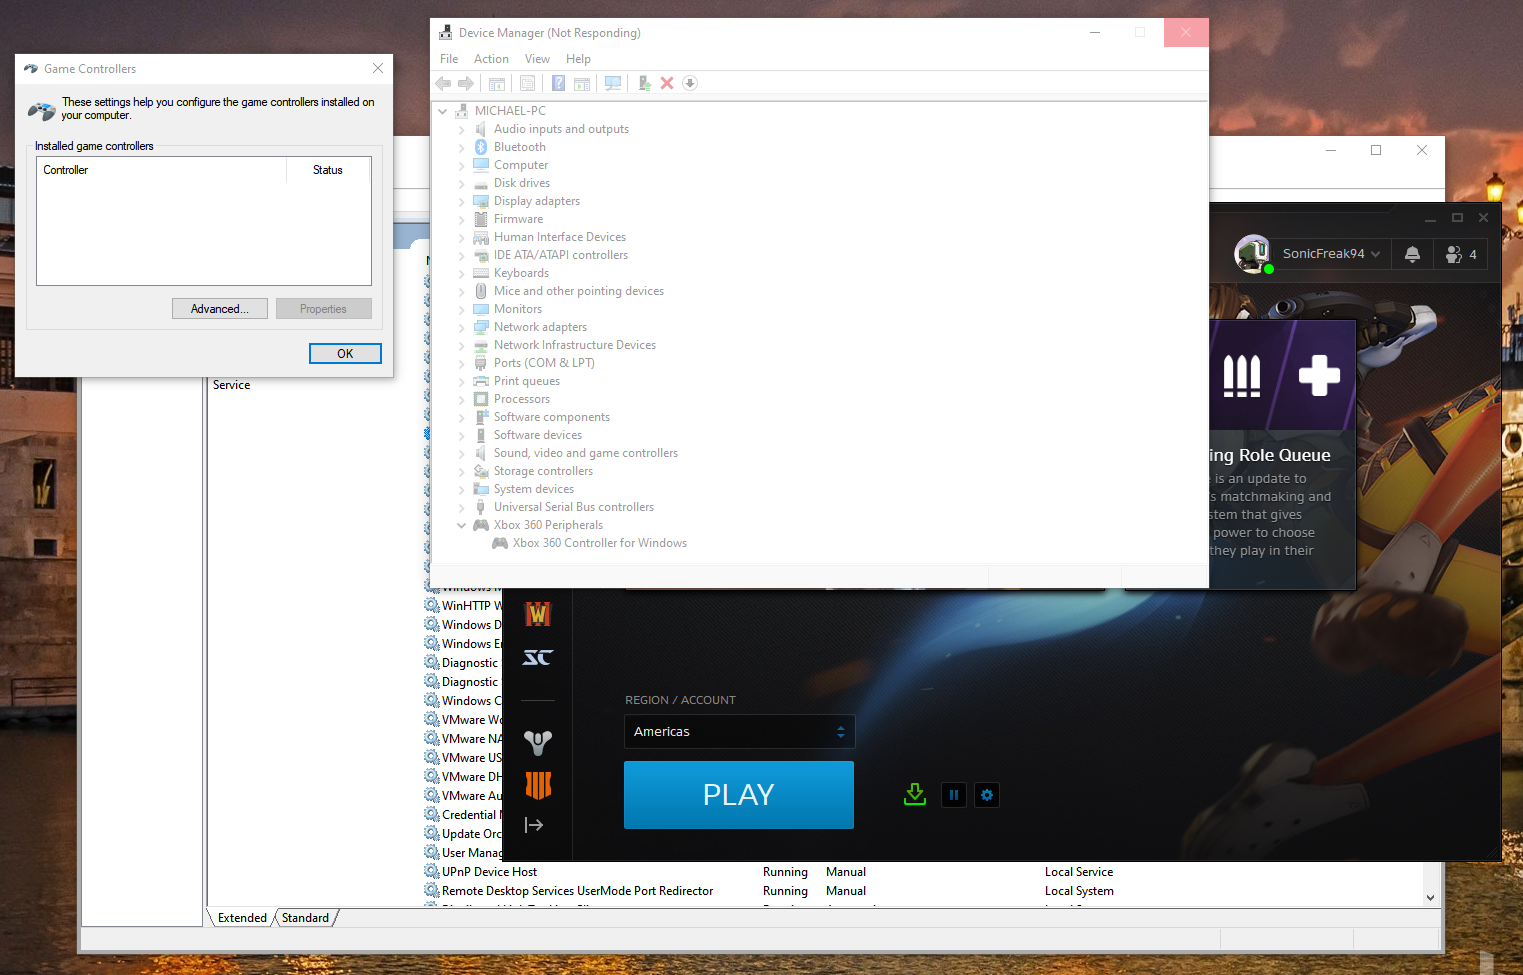Open the Americas region dropdown
The width and height of the screenshot is (1523, 975).
(x=739, y=732)
